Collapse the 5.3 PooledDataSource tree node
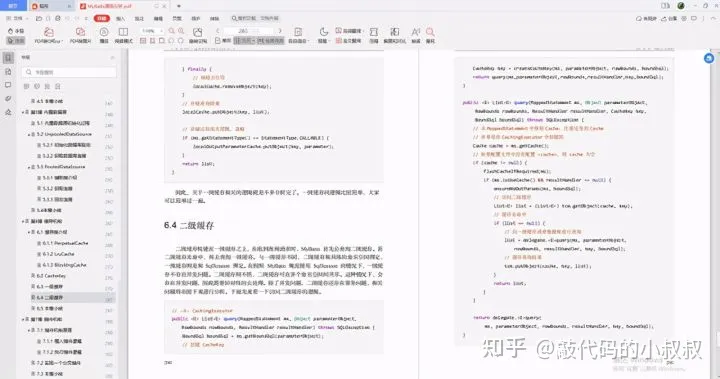This screenshot has height=379, width=720. point(29,167)
